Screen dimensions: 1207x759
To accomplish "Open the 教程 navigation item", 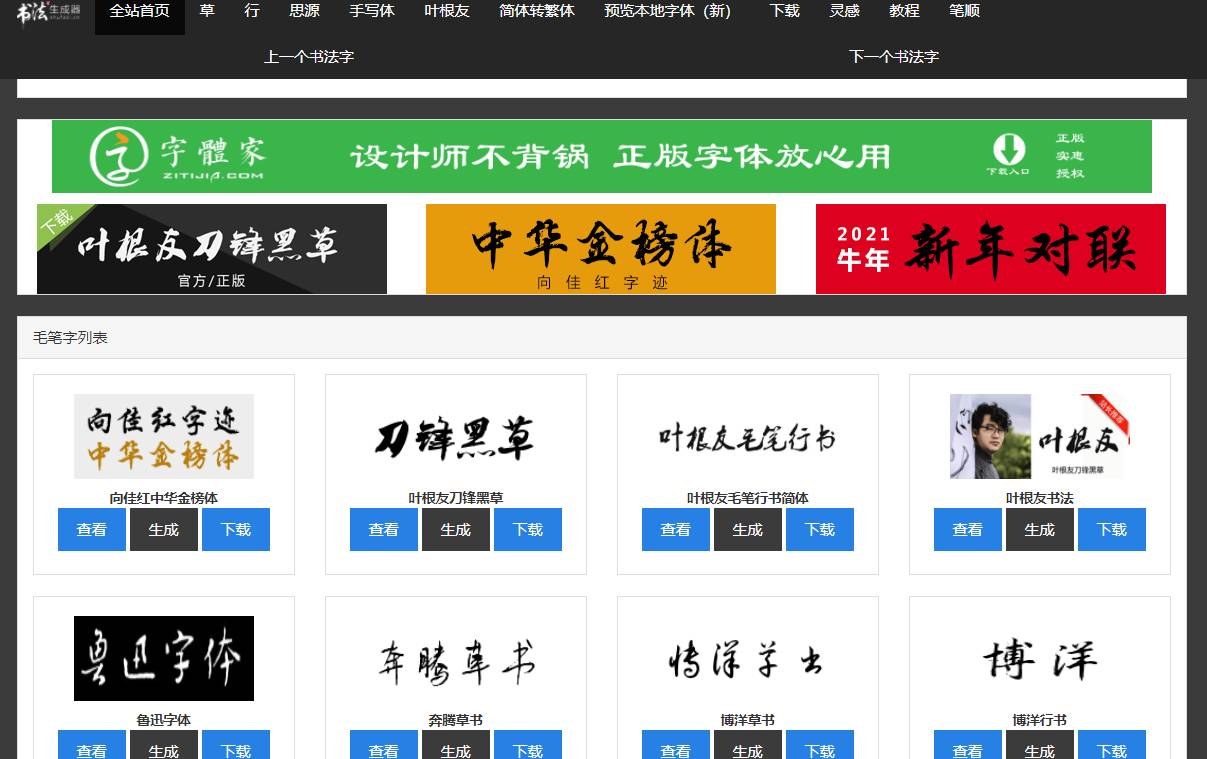I will click(x=905, y=12).
